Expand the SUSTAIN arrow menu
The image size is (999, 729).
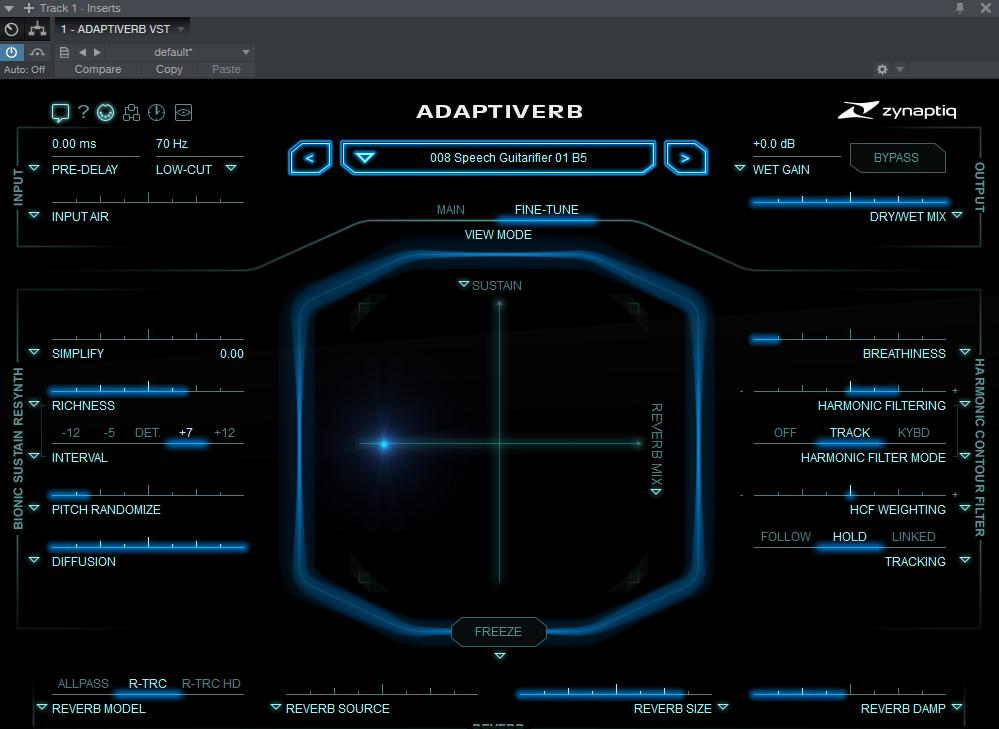464,284
